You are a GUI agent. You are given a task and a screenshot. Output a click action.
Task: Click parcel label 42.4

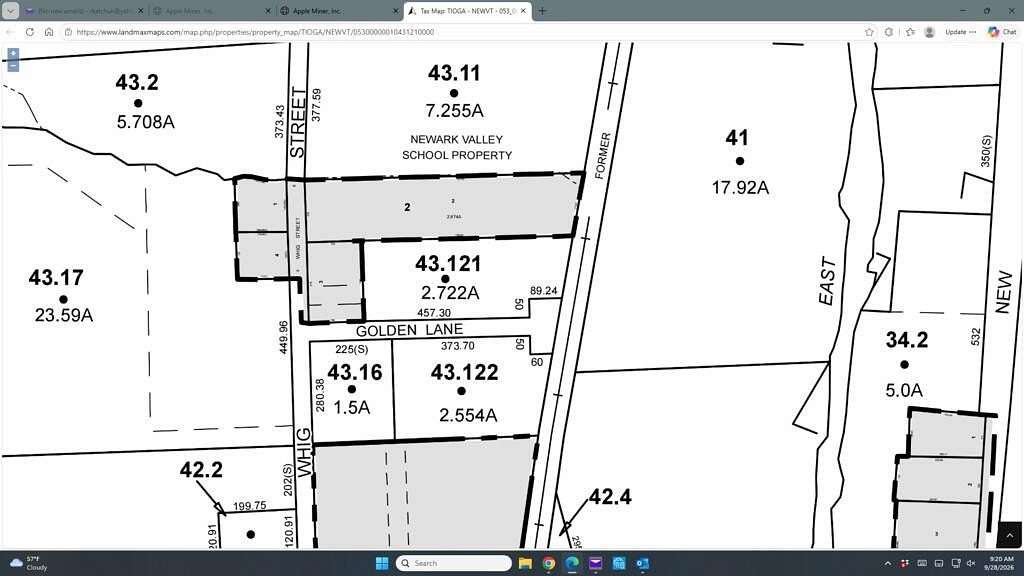click(x=610, y=497)
